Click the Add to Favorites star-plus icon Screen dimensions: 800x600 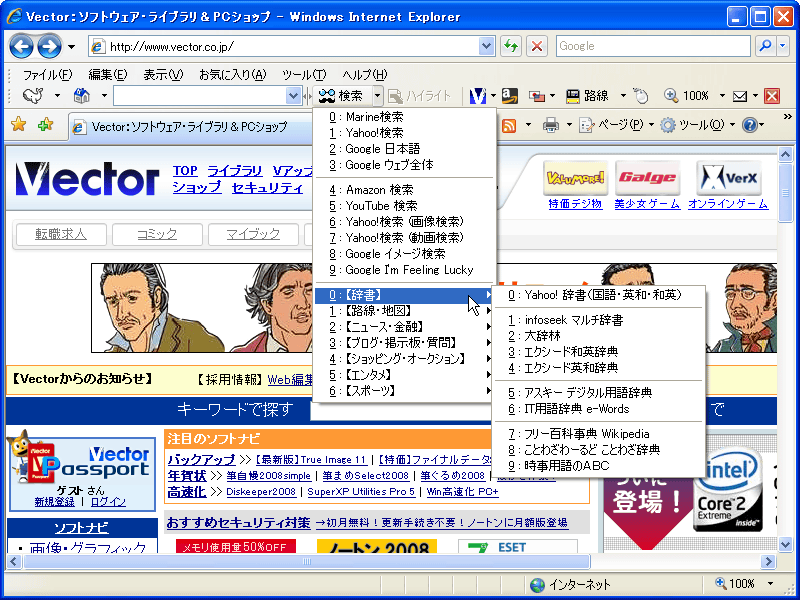(45, 124)
